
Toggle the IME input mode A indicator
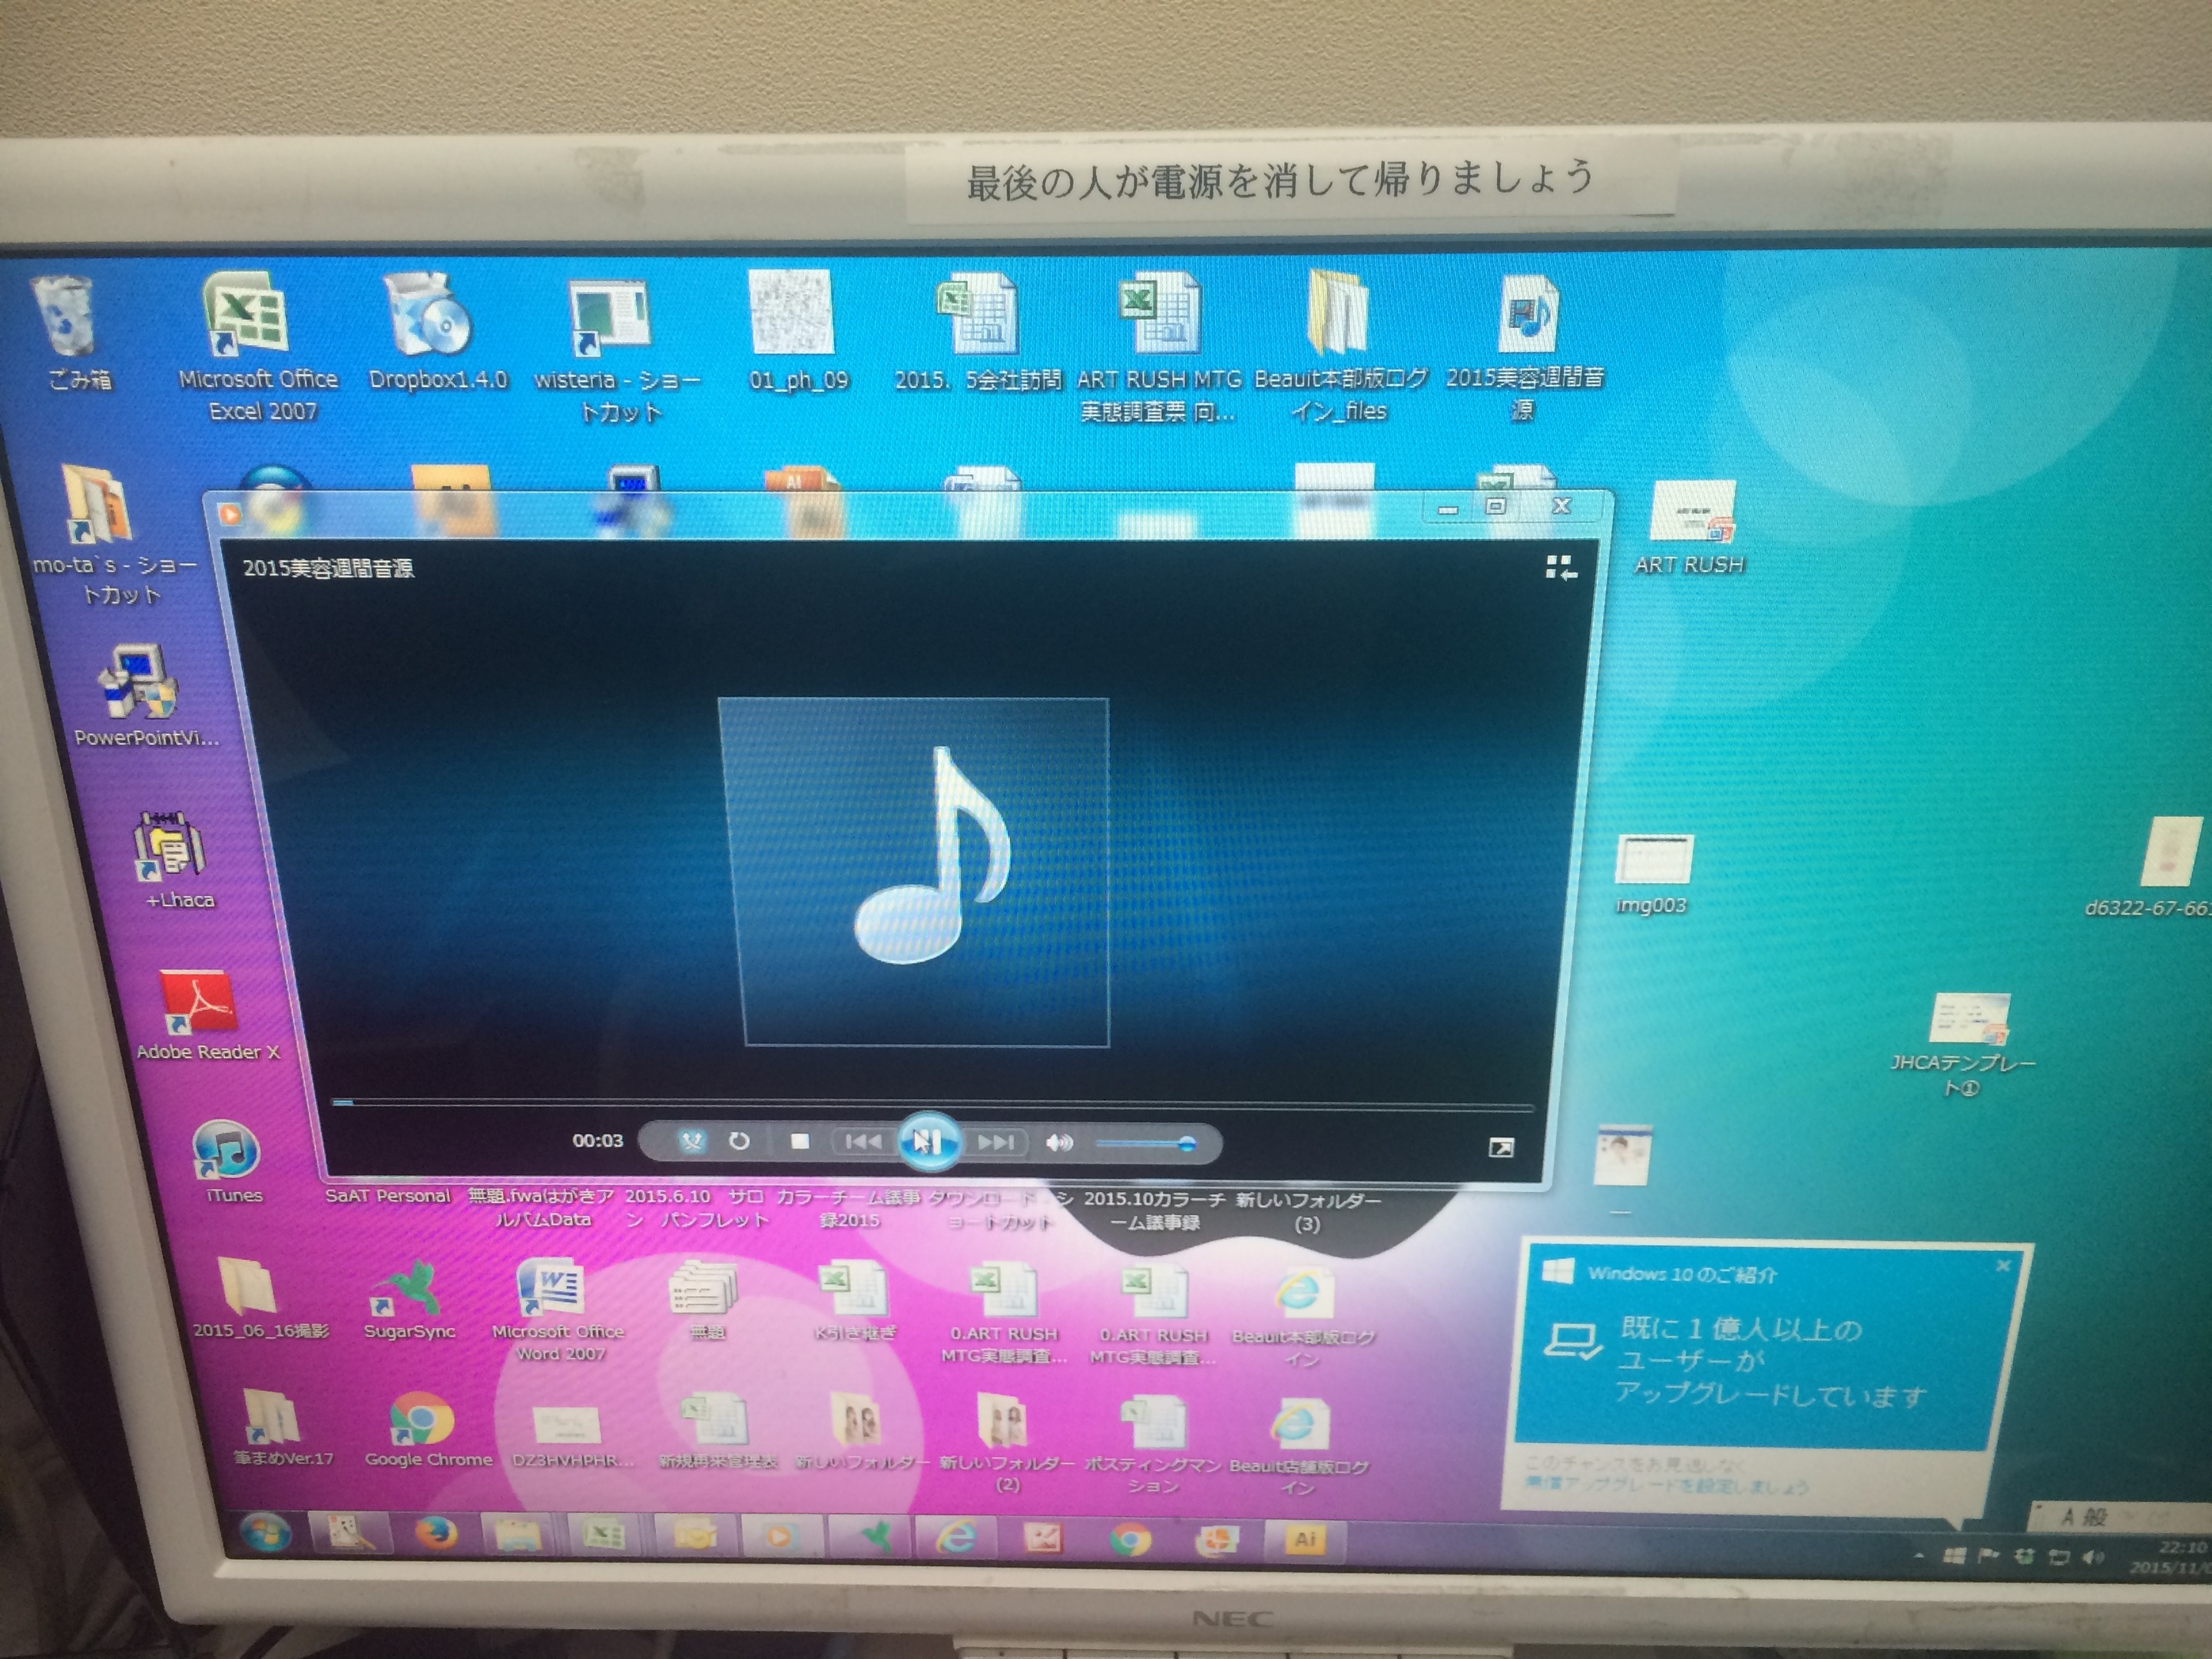2069,1516
